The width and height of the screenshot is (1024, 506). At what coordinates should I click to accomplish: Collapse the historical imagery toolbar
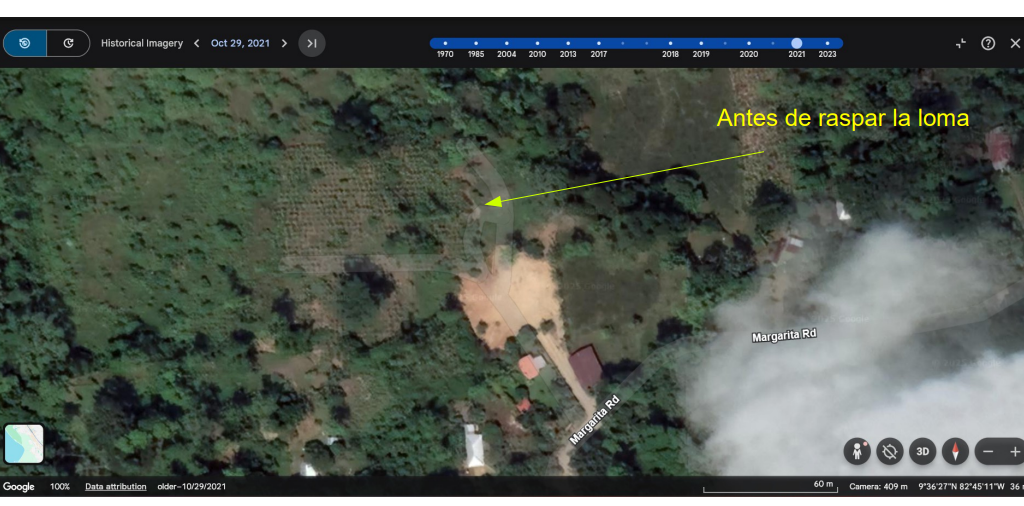coord(961,43)
